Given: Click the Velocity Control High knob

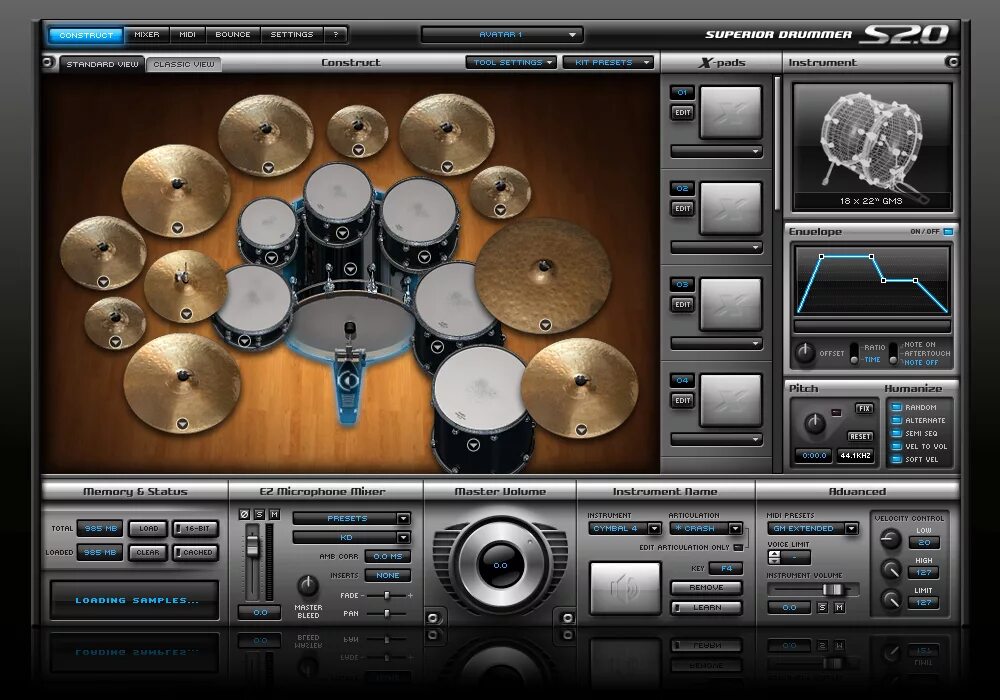Looking at the screenshot, I should pos(890,569).
